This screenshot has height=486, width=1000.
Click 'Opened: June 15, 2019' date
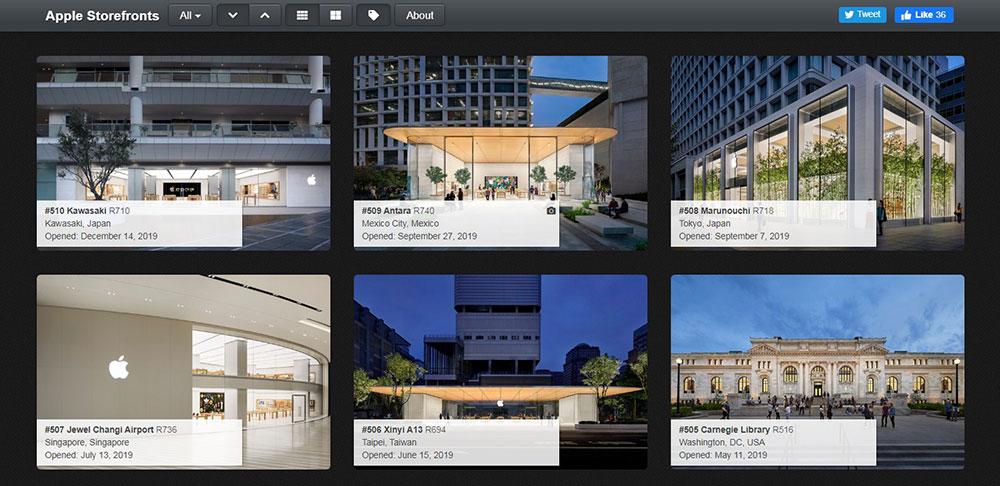pyautogui.click(x=408, y=455)
